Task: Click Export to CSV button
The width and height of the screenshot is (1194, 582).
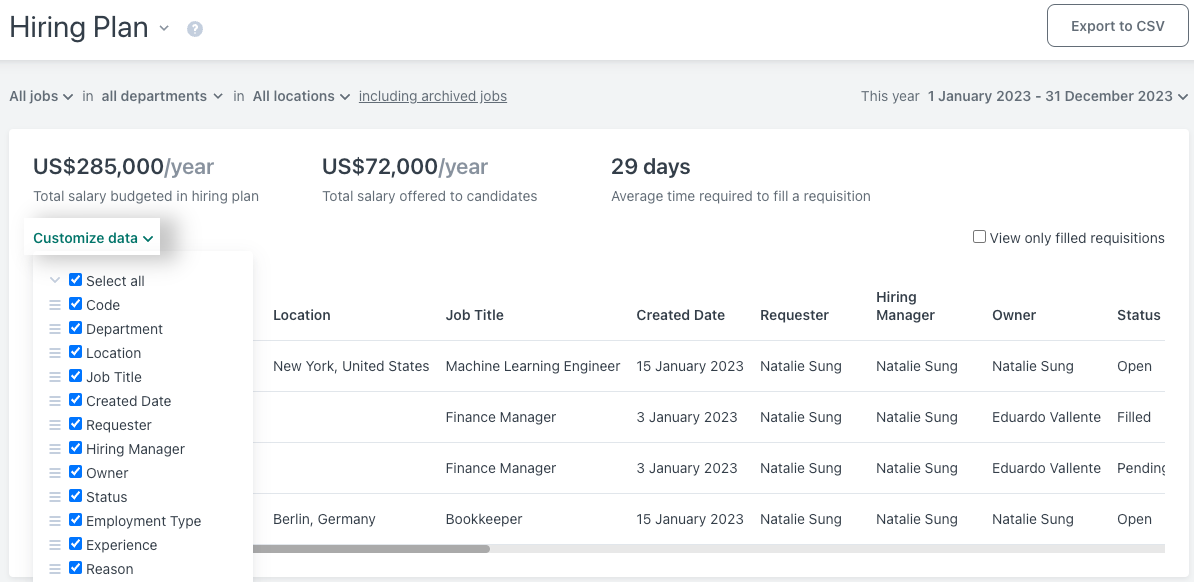Action: point(1118,26)
